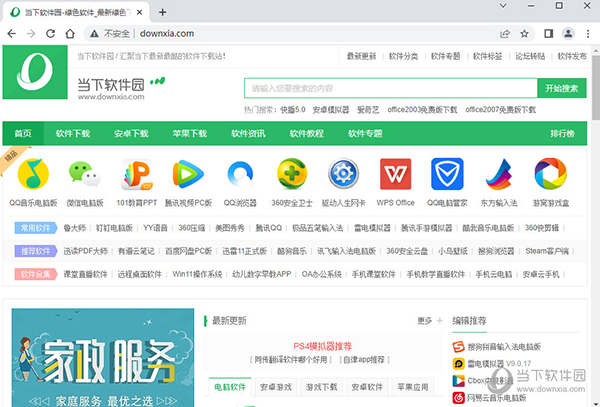Click the 网易云音乐电脑版 icon
Viewport: 600px width, 407px height.
pyautogui.click(x=458, y=398)
